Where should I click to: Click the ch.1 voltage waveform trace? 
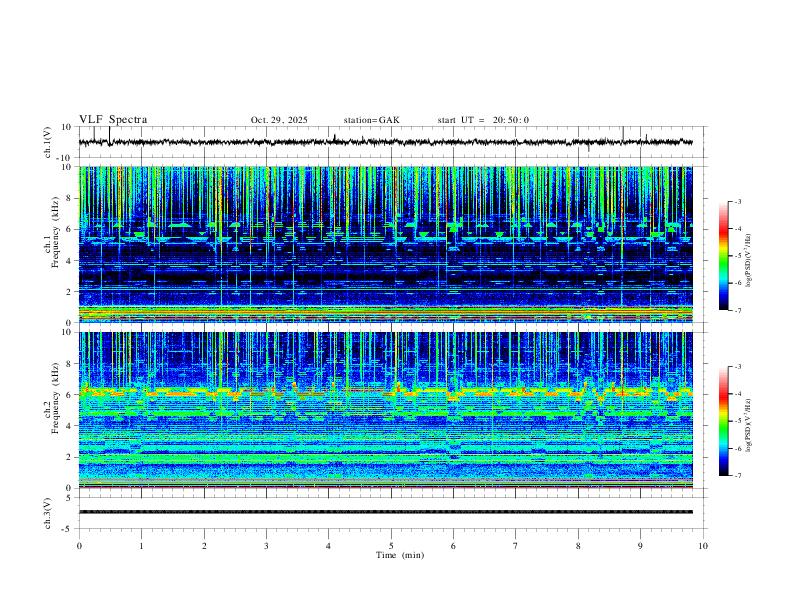[386, 142]
